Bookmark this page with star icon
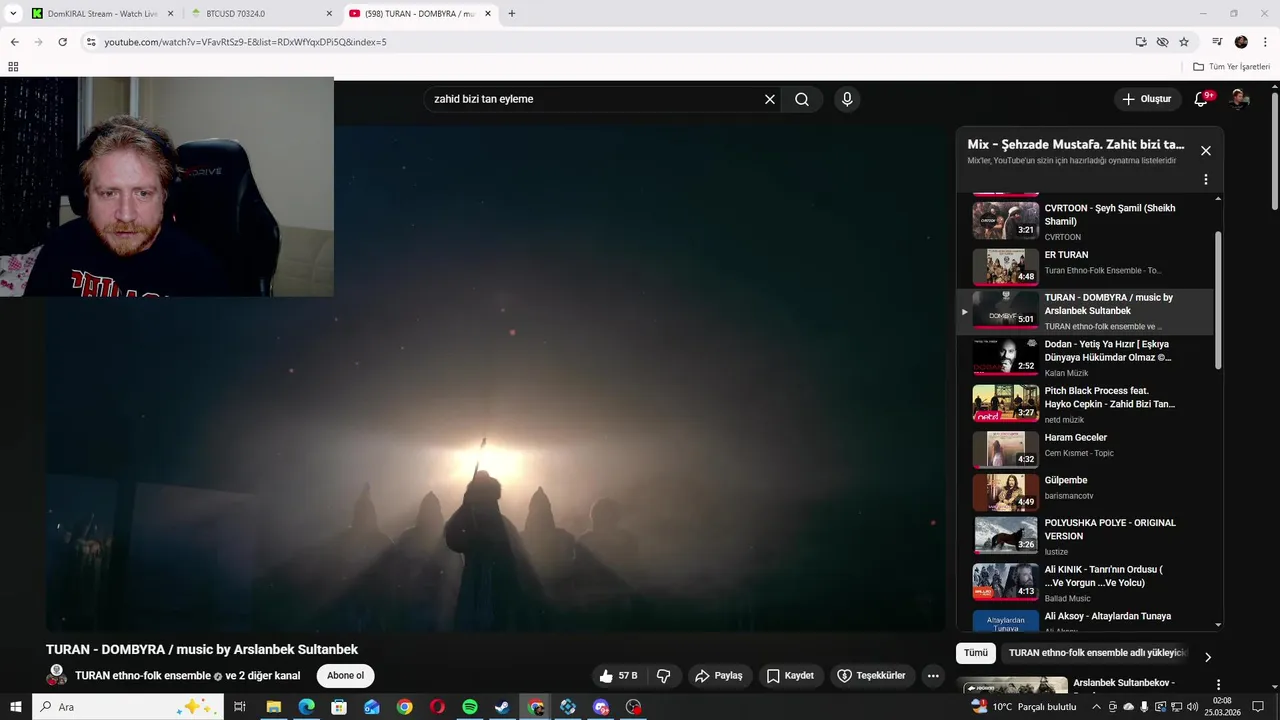Screen dimensions: 1280x720 tap(1184, 42)
